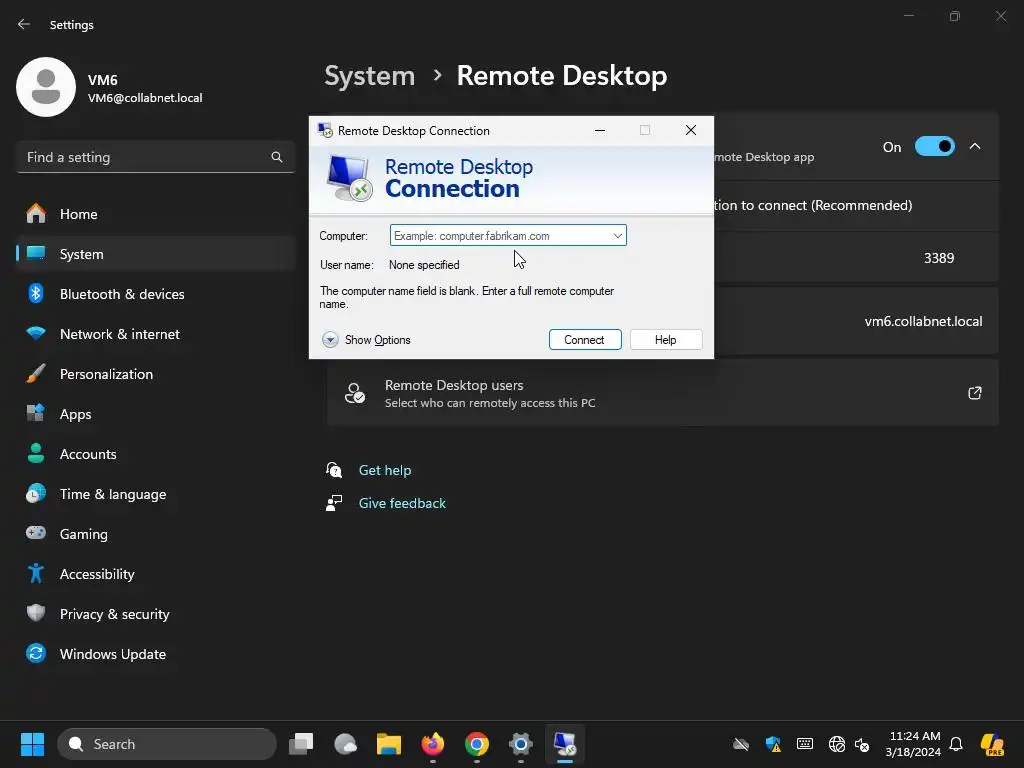This screenshot has width=1024, height=768.
Task: Click the port number 3389
Action: 939,258
